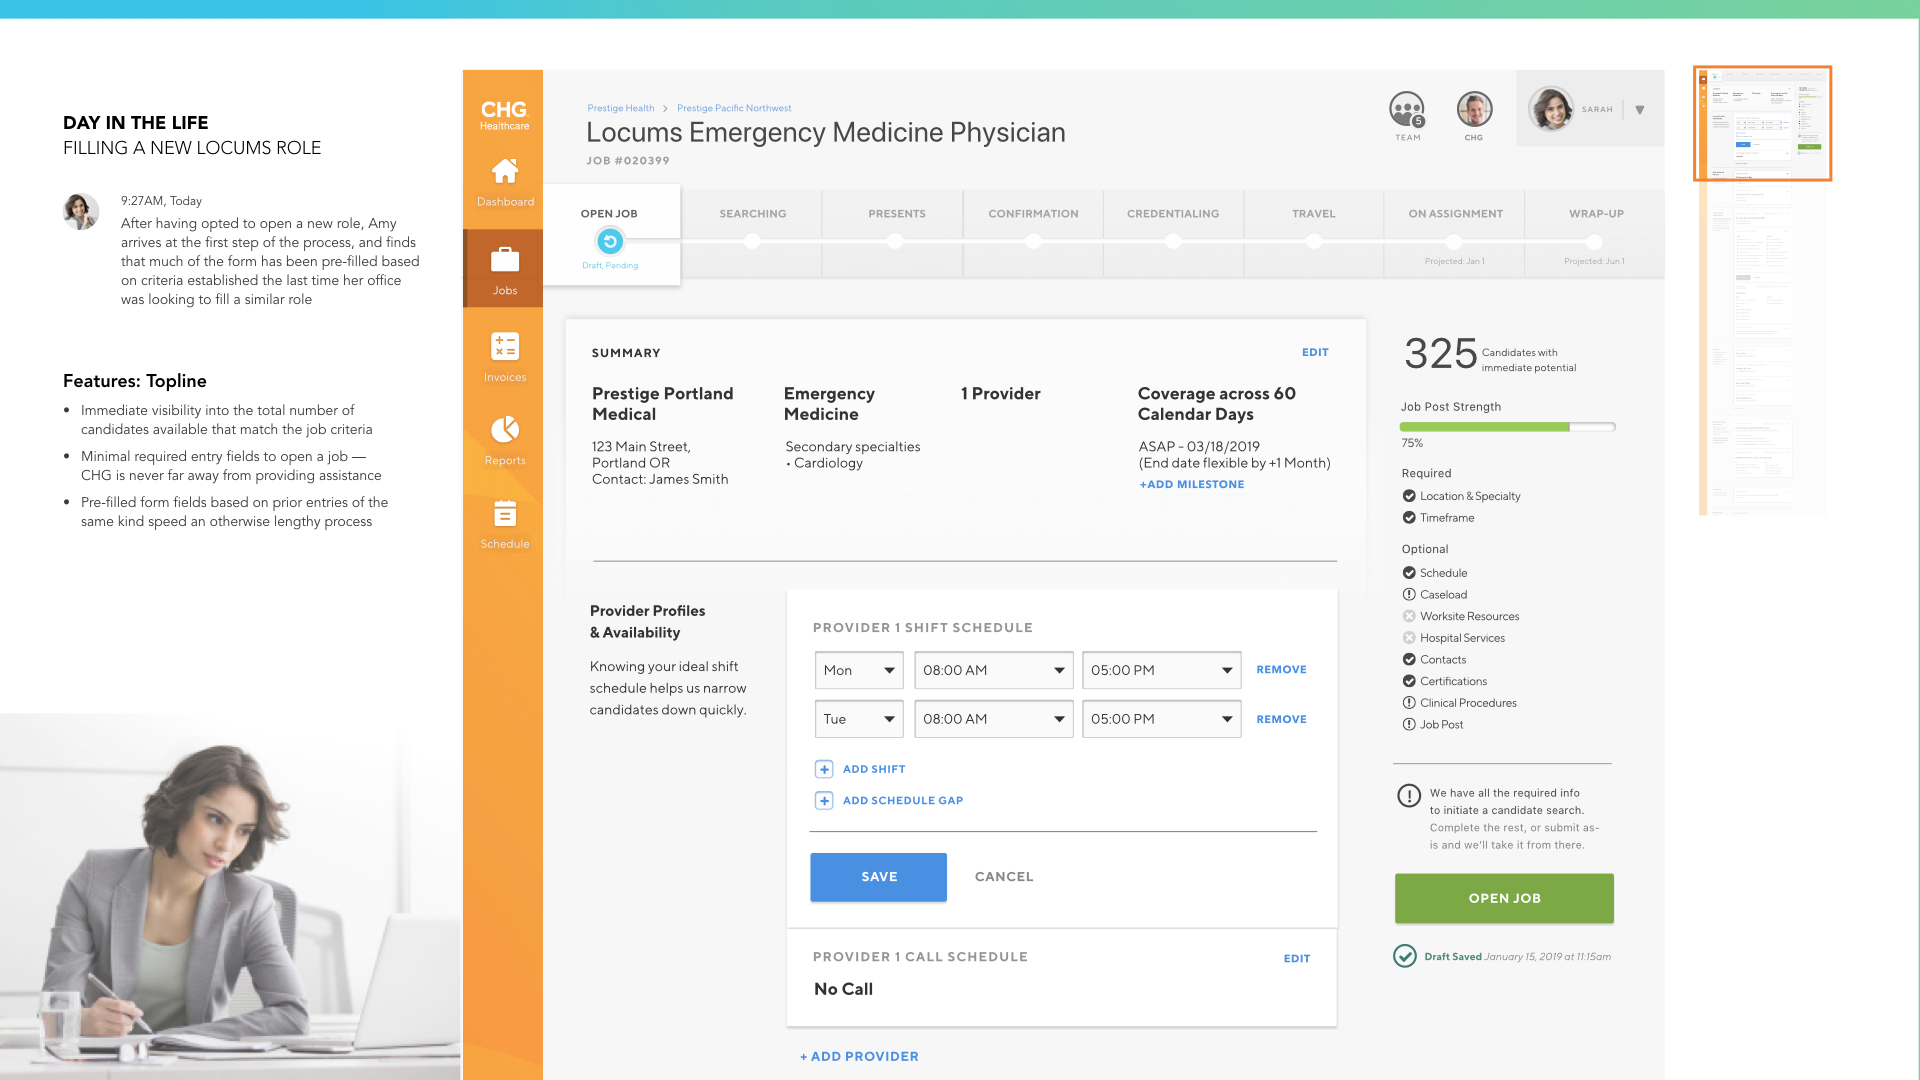Screen dimensions: 1920x1080
Task: Select the Open Job stage tab
Action: pos(610,235)
